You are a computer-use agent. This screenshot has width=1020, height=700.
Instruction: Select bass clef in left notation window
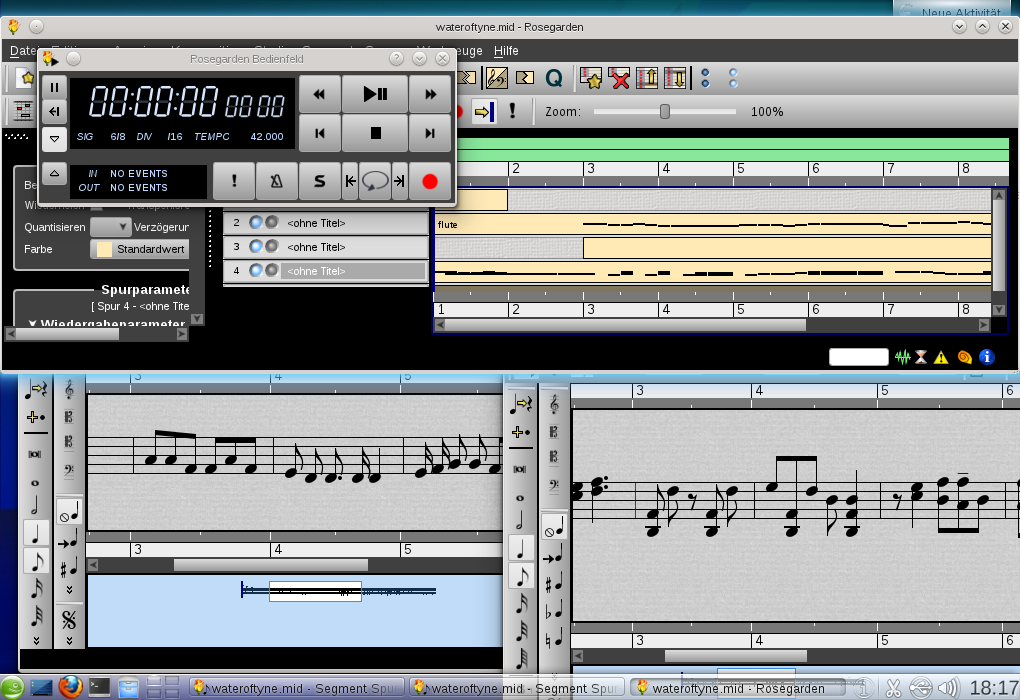coord(69,470)
